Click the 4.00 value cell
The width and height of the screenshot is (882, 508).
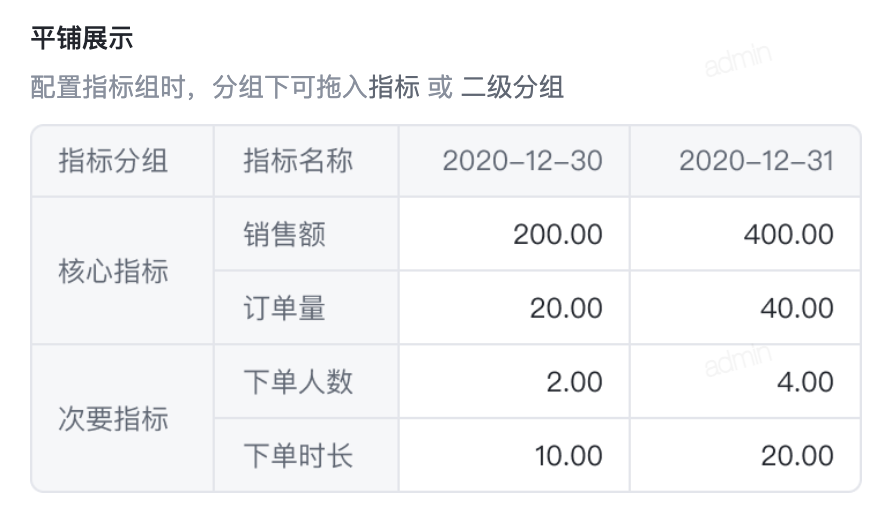pos(745,381)
